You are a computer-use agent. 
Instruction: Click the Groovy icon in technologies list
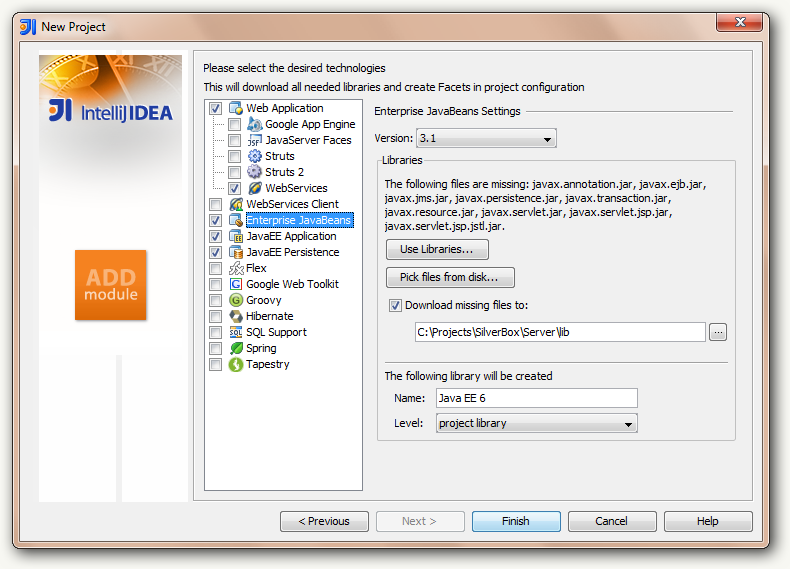236,300
